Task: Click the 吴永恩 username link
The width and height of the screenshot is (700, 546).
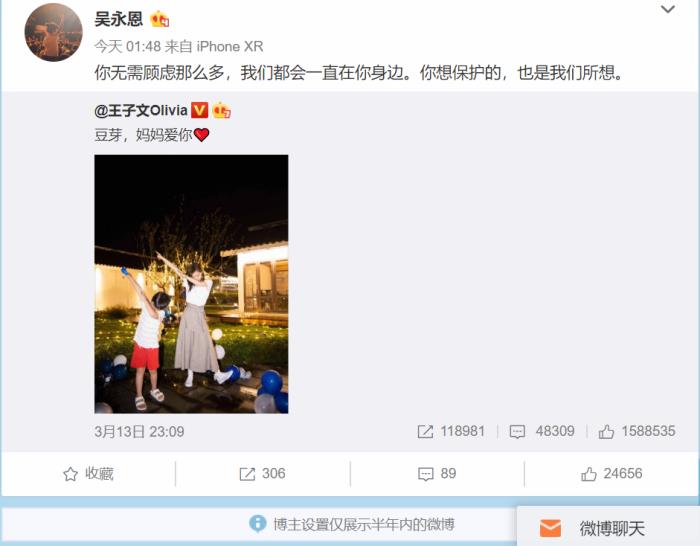Action: [x=119, y=19]
